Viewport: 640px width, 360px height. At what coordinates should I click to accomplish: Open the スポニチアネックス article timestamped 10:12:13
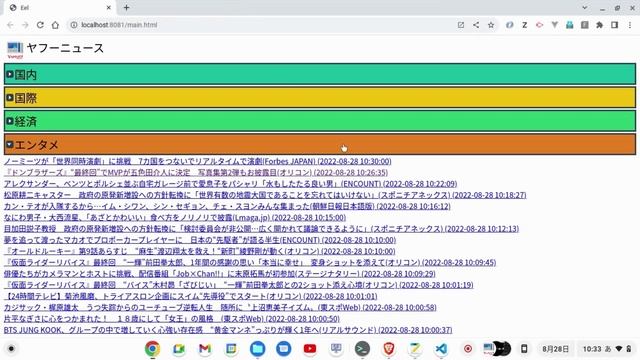262,229
